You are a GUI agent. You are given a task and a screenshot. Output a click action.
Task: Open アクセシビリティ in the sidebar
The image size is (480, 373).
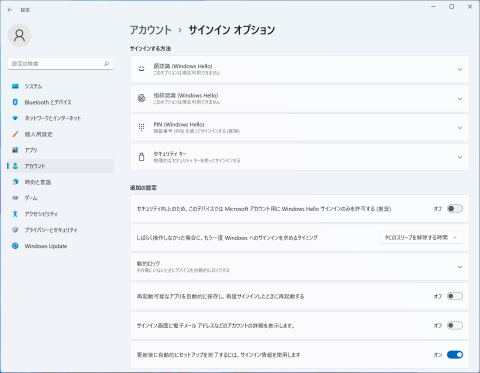pyautogui.click(x=60, y=214)
